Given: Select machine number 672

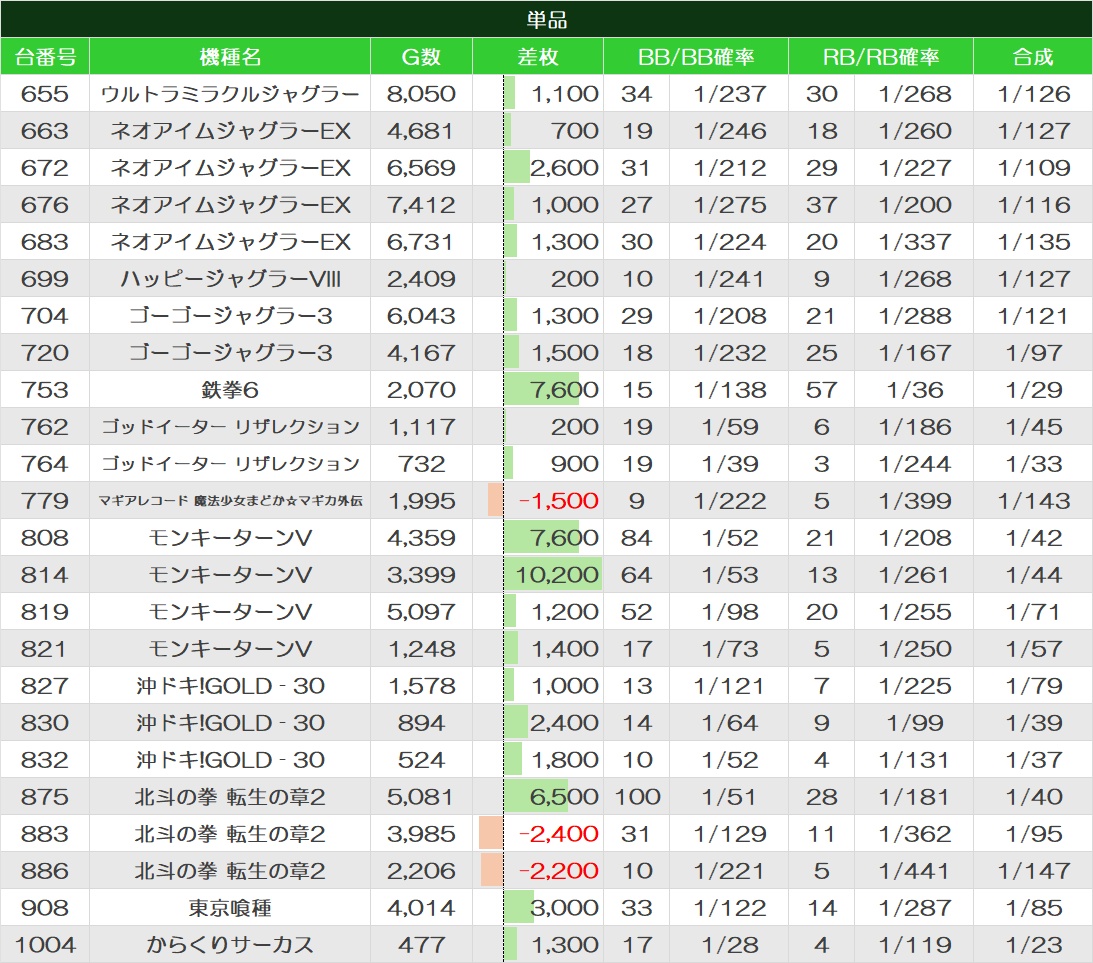Looking at the screenshot, I should [x=45, y=168].
